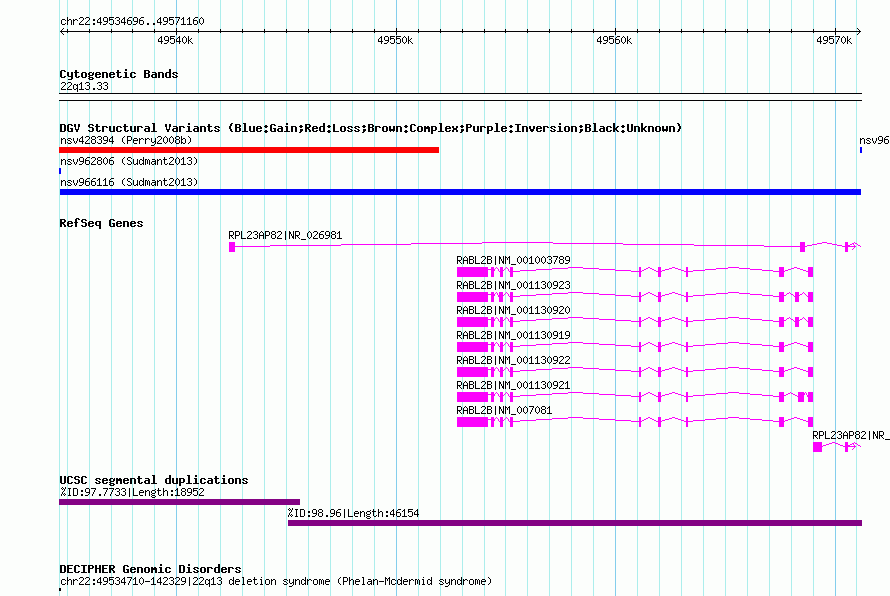The height and width of the screenshot is (596, 890).
Task: Click the 49560k ruler tick label
Action: click(x=614, y=40)
